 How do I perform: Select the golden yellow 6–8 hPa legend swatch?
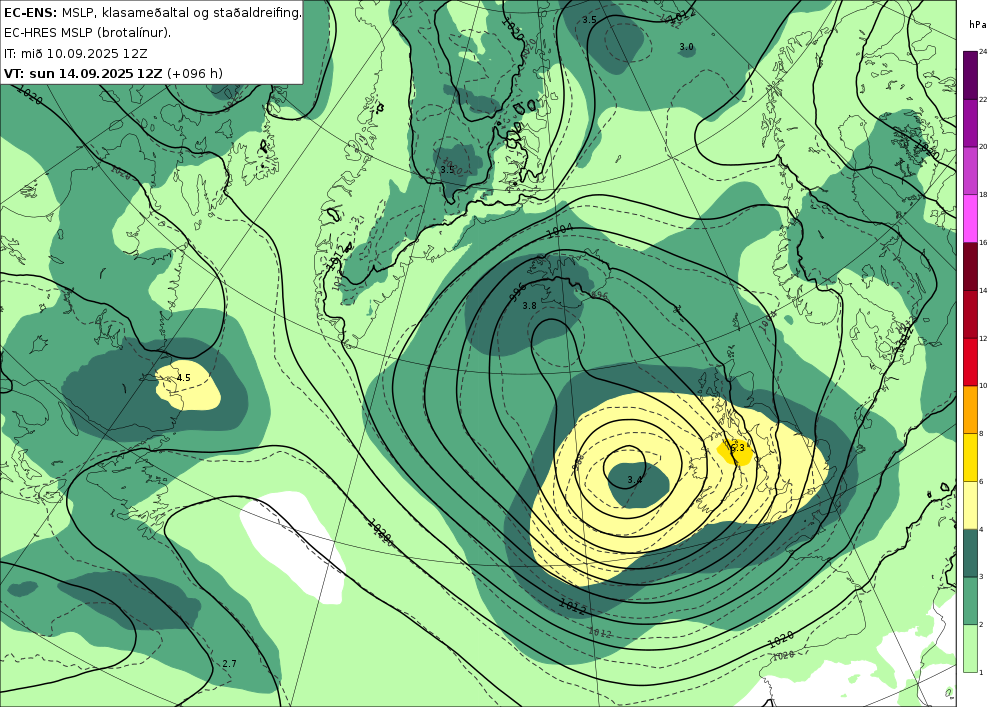(x=971, y=456)
